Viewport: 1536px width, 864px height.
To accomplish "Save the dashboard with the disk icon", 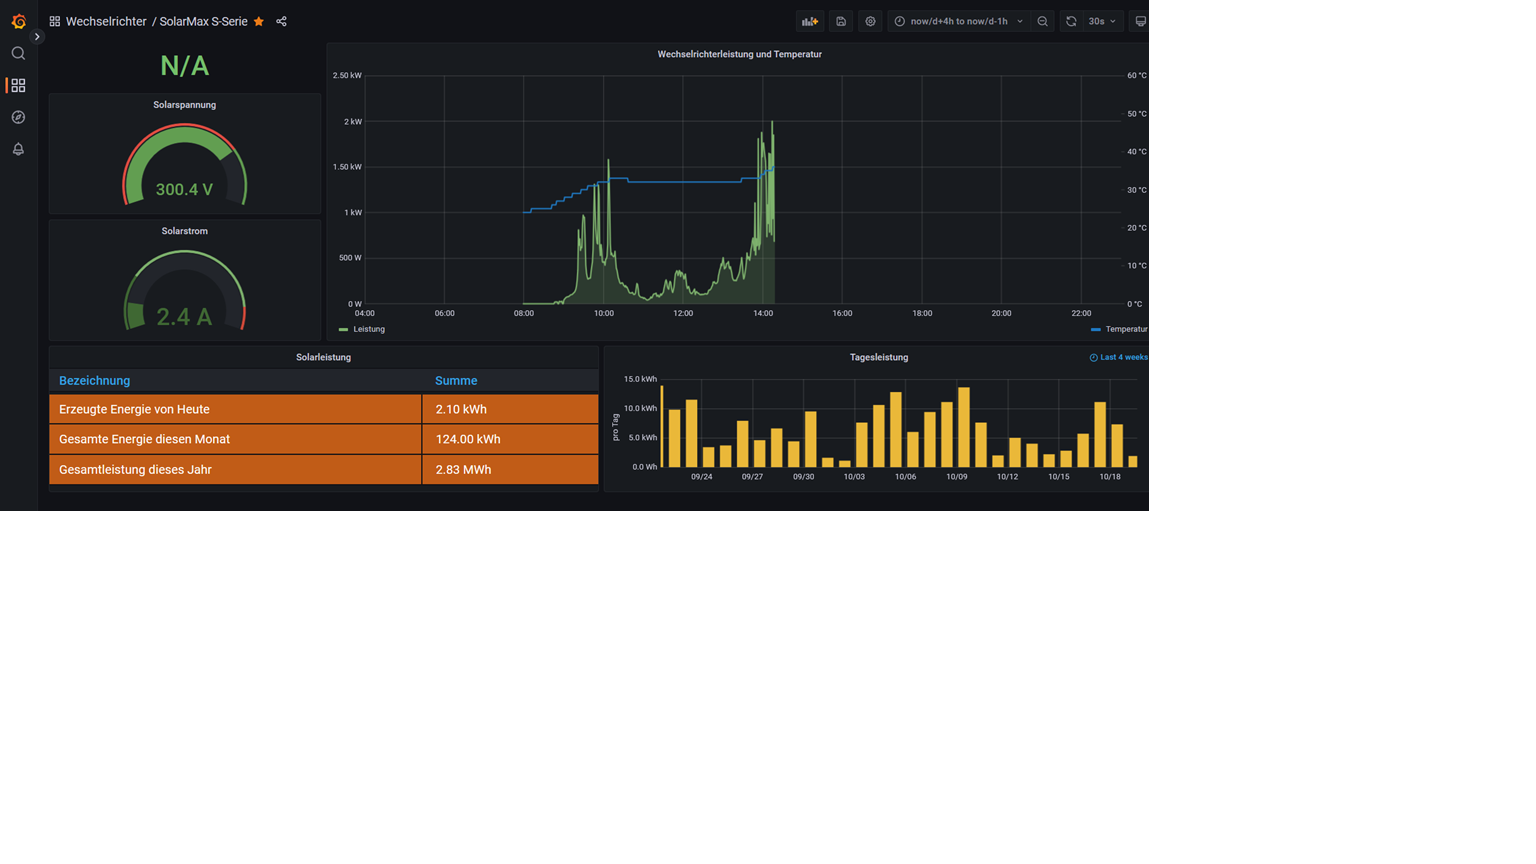I will coord(841,21).
